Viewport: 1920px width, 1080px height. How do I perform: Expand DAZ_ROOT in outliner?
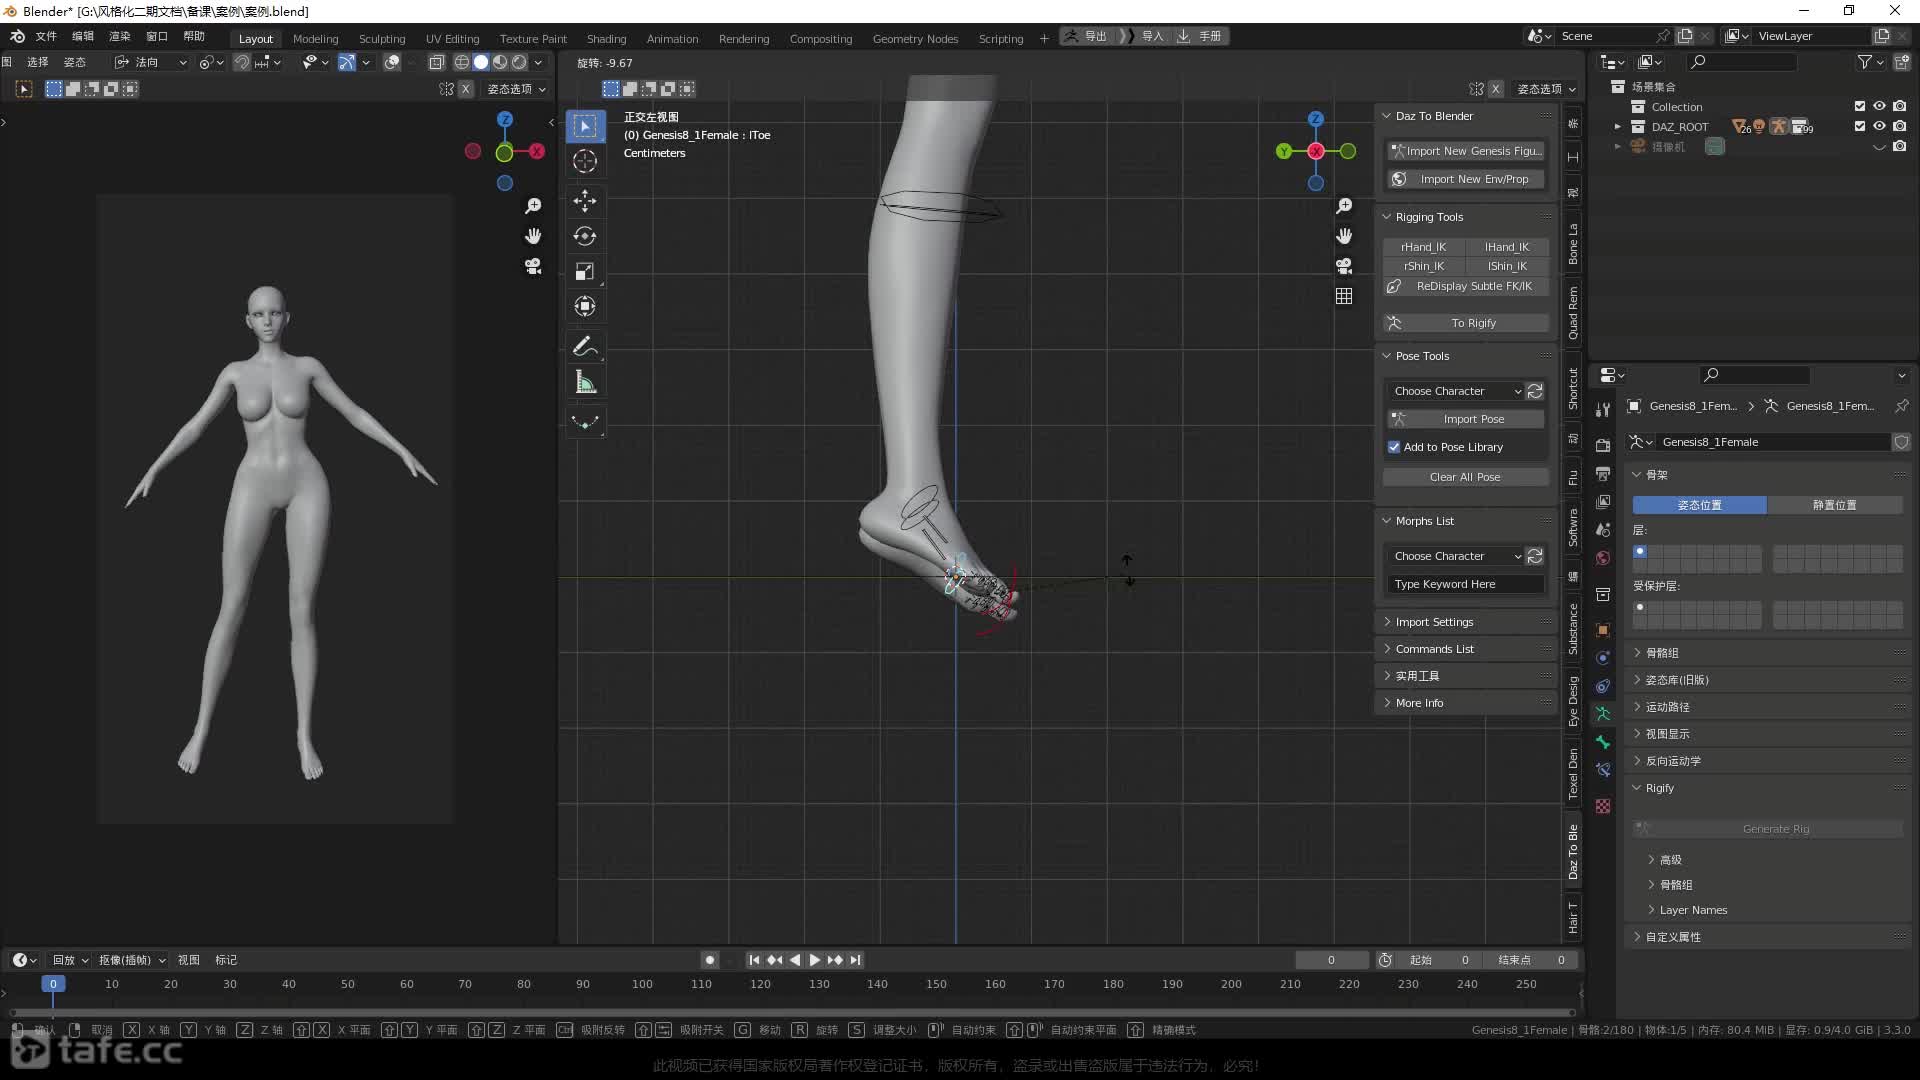1617,126
